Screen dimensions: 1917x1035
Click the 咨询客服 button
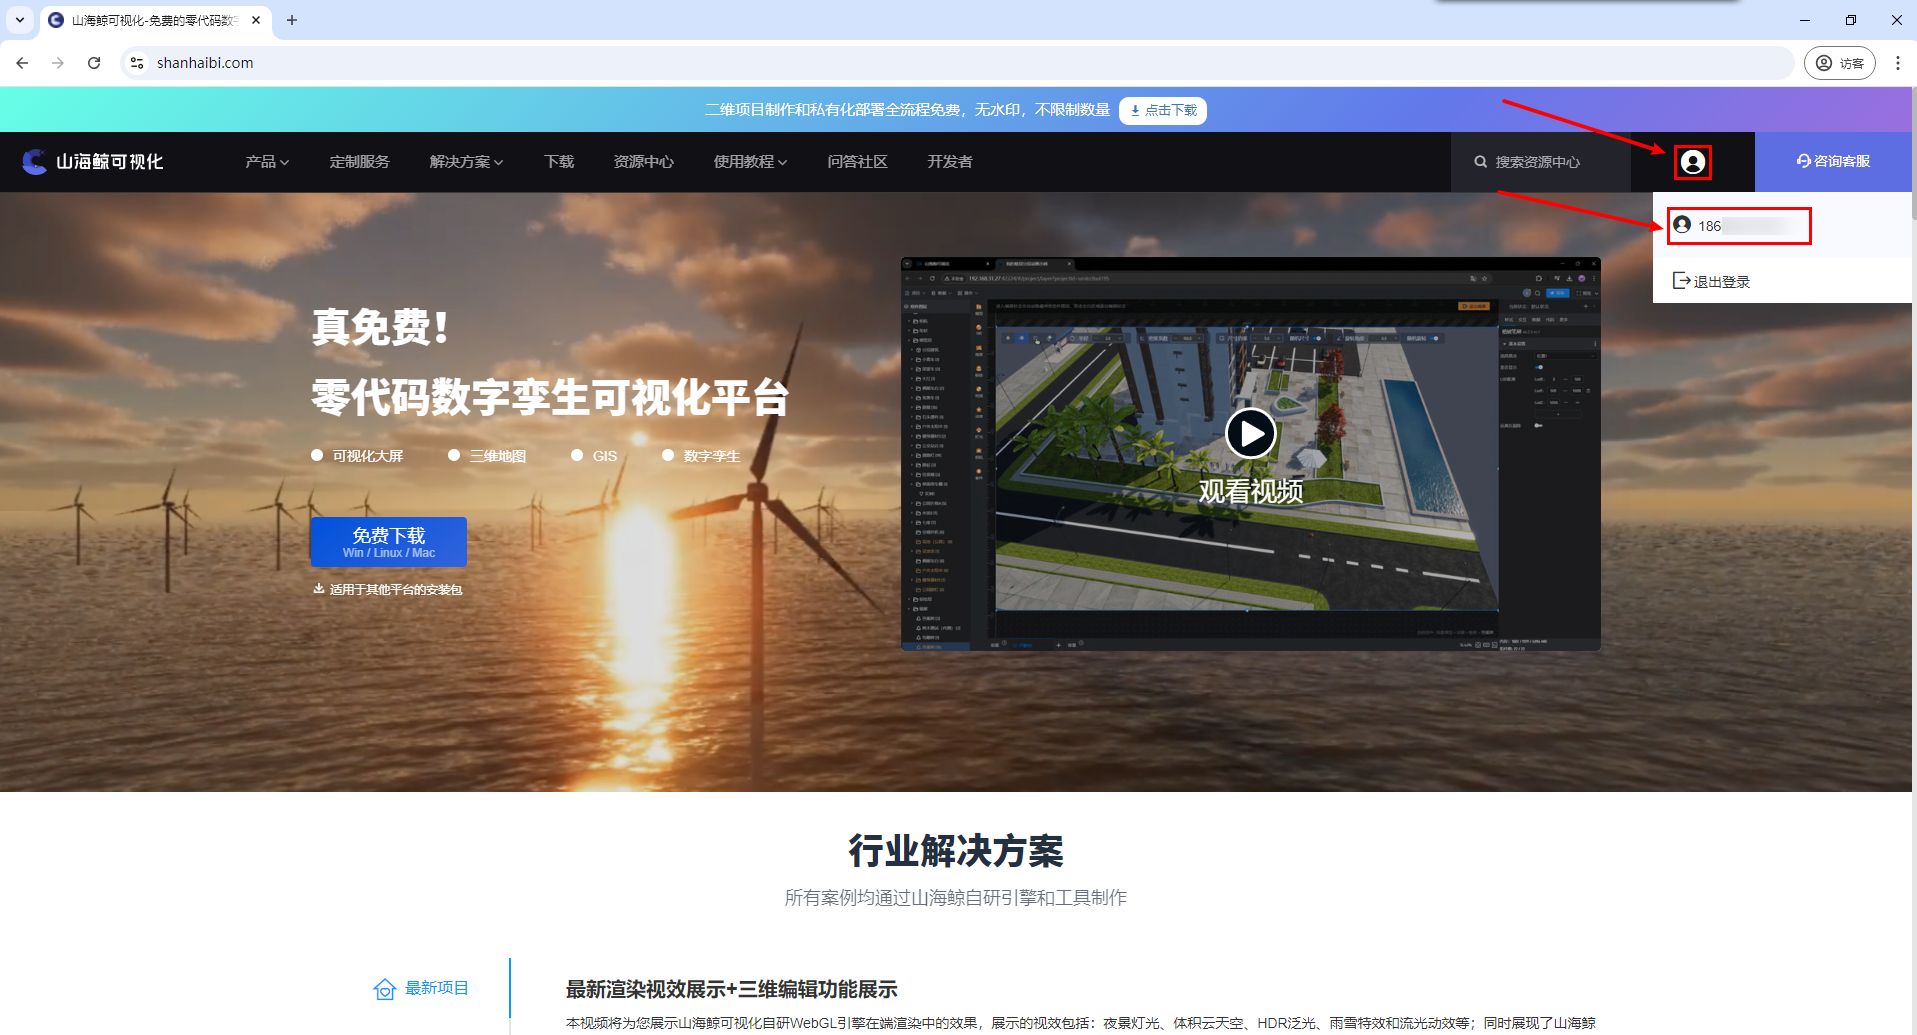(x=1833, y=161)
